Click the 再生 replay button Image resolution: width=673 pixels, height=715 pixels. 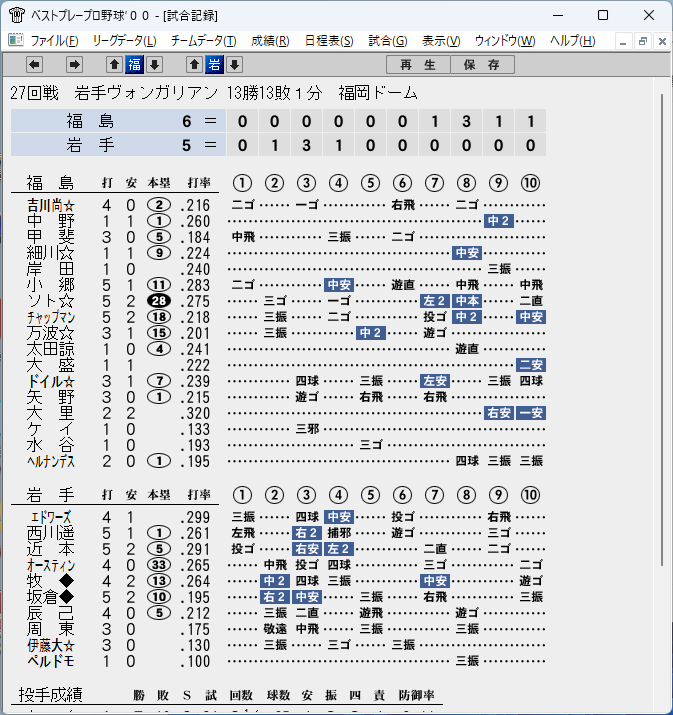tap(418, 64)
